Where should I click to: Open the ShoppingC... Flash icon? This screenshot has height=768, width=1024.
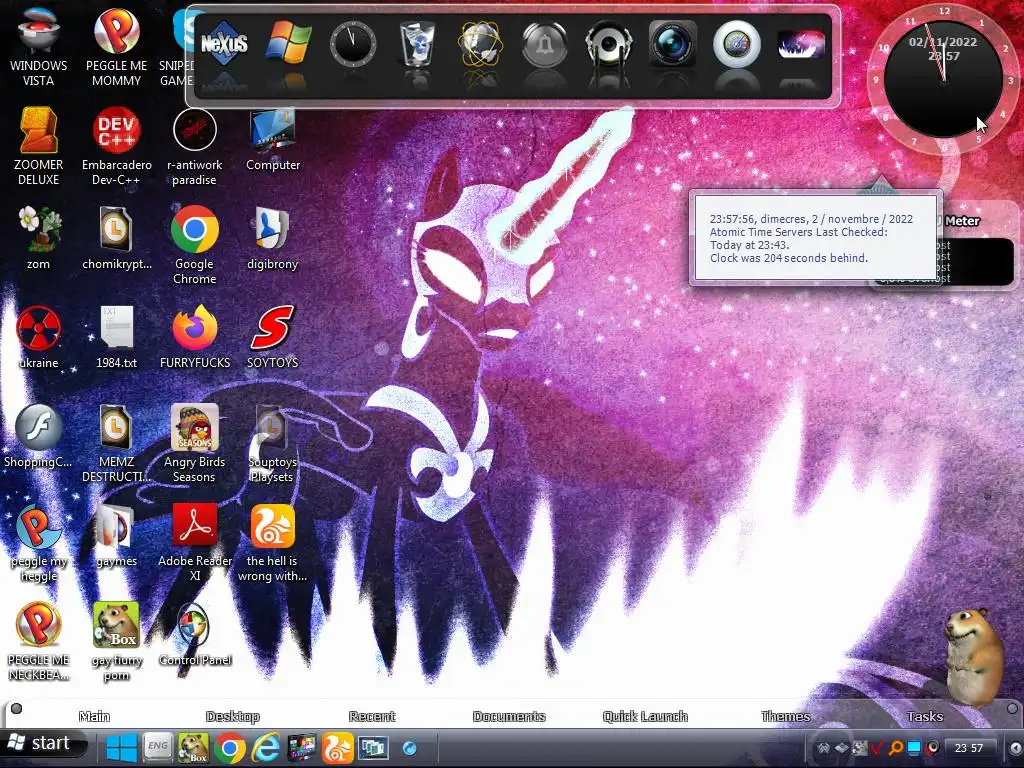pyautogui.click(x=39, y=436)
